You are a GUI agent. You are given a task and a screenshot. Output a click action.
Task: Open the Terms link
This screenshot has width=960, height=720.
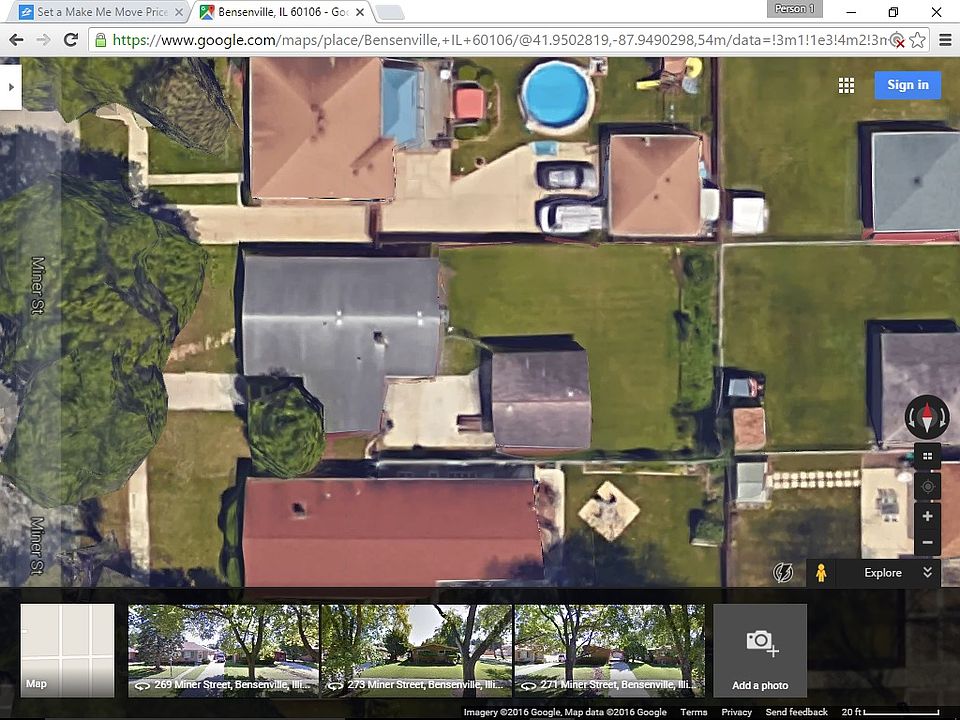(694, 712)
